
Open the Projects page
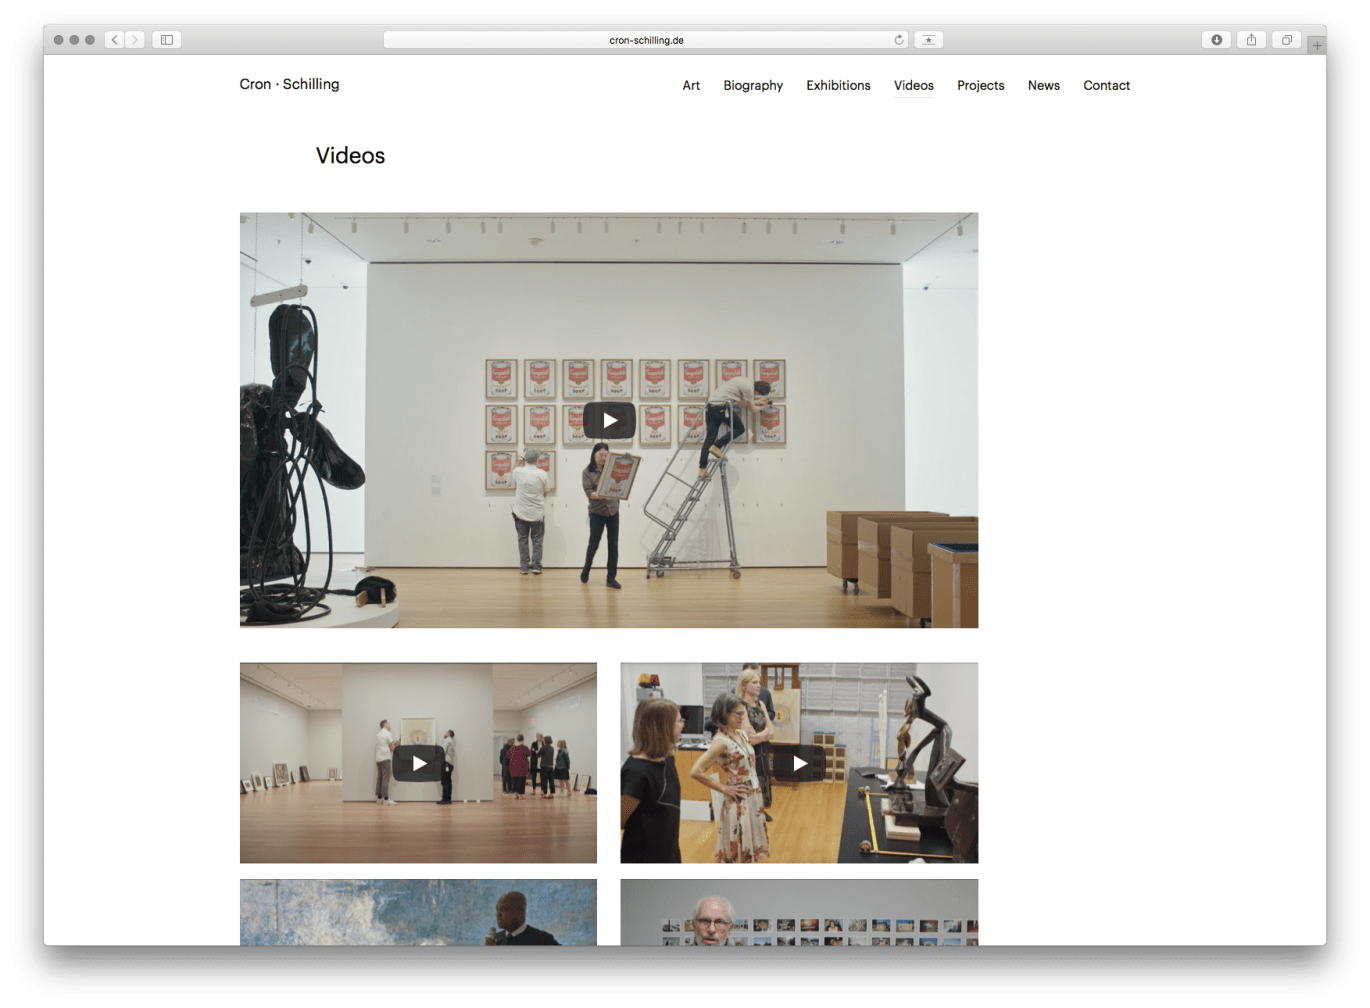(981, 86)
